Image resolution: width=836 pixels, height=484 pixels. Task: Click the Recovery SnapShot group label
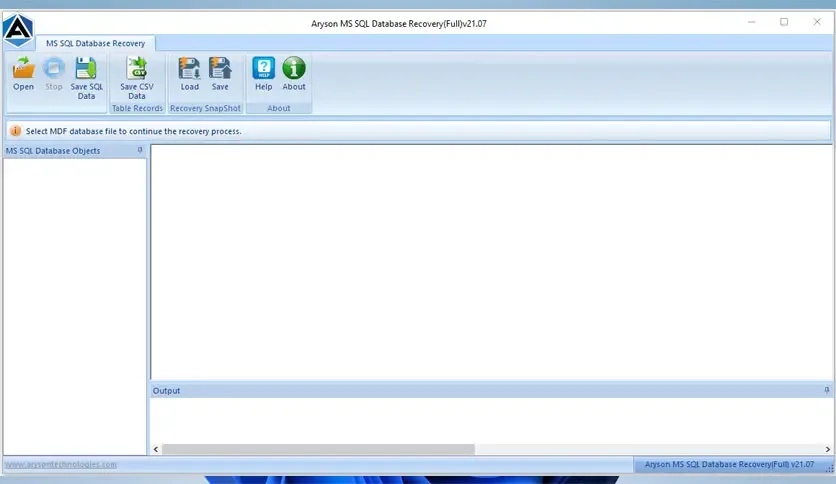click(x=205, y=108)
